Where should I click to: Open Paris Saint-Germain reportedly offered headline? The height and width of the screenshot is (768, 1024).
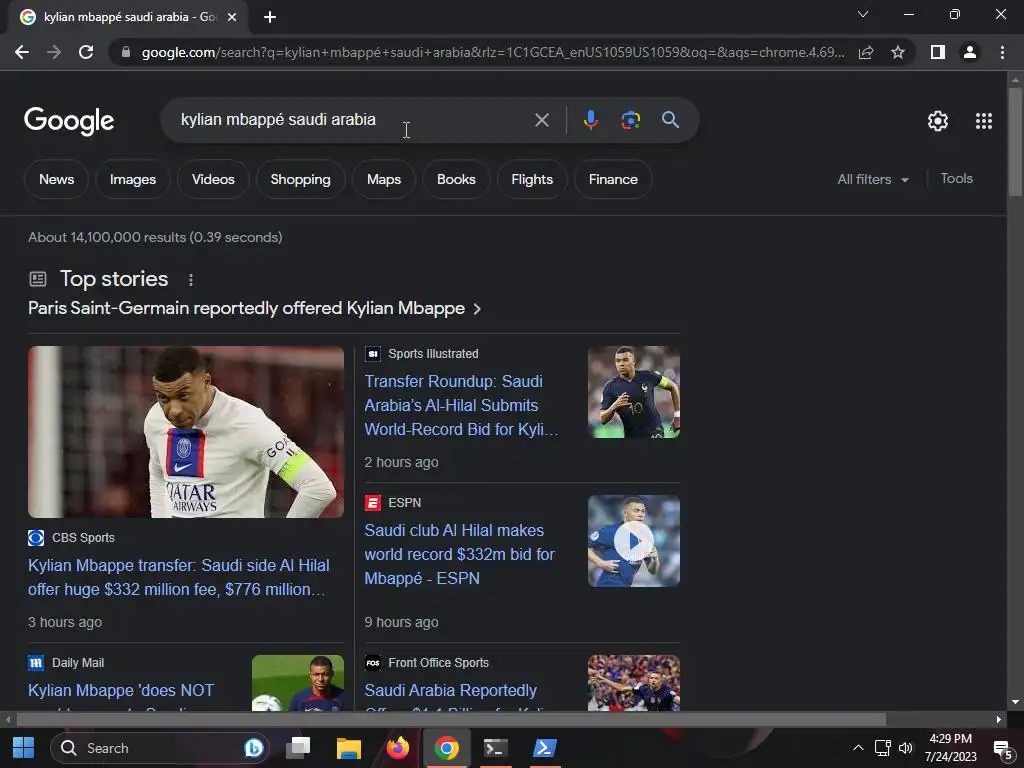[x=255, y=308]
